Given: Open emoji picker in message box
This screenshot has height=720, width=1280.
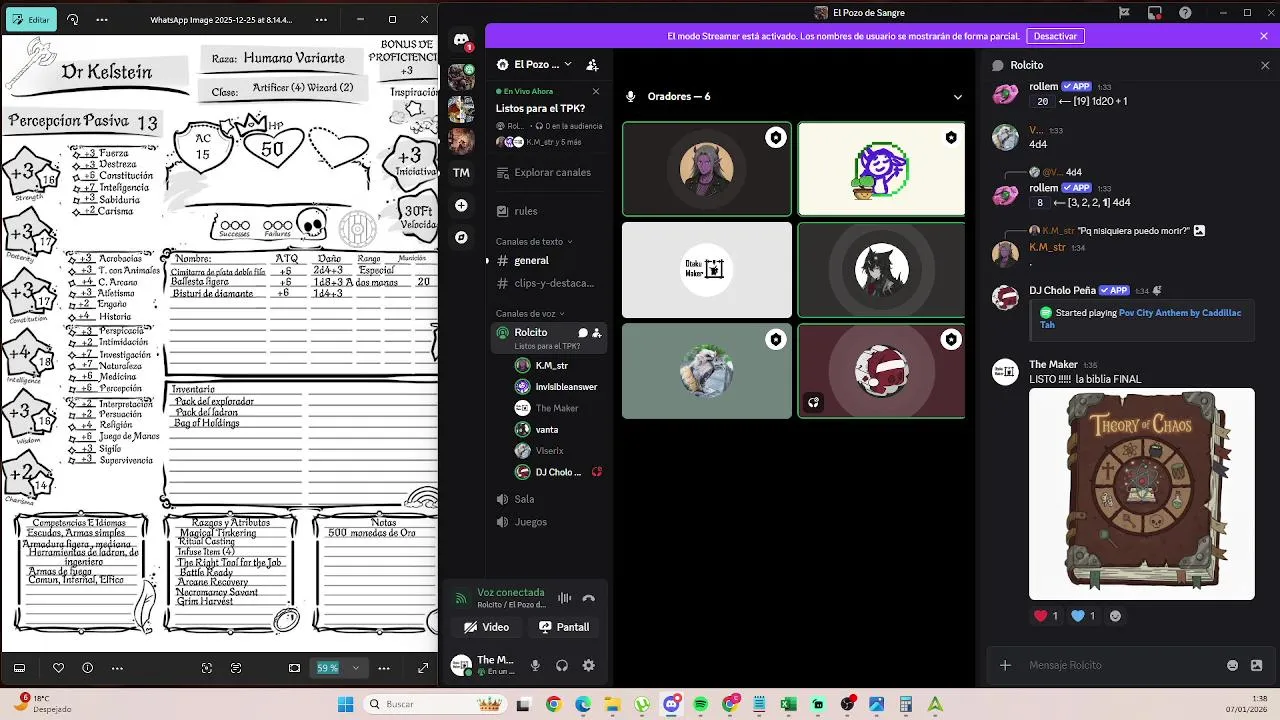Looking at the screenshot, I should coord(1232,665).
